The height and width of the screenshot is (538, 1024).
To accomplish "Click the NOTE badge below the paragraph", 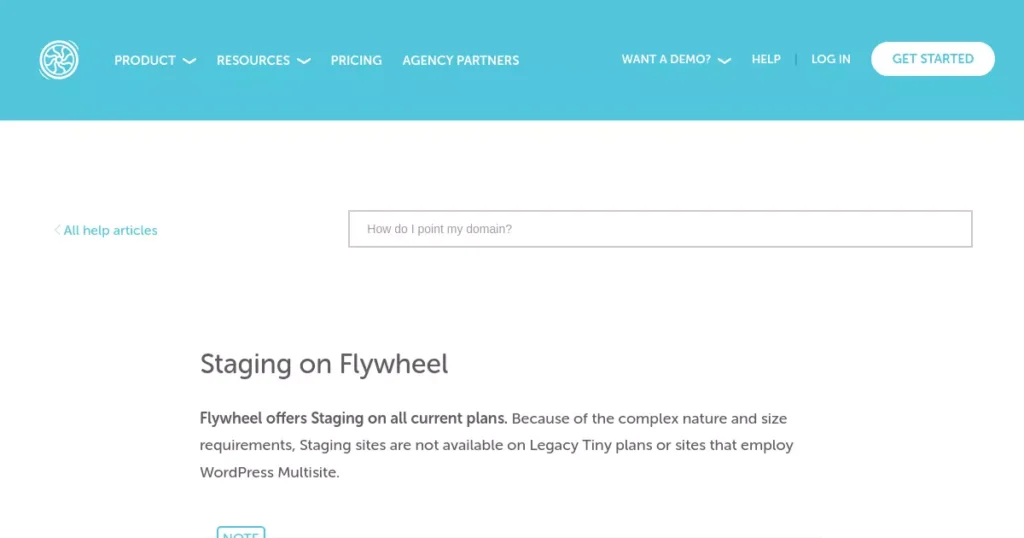I will click(x=241, y=533).
